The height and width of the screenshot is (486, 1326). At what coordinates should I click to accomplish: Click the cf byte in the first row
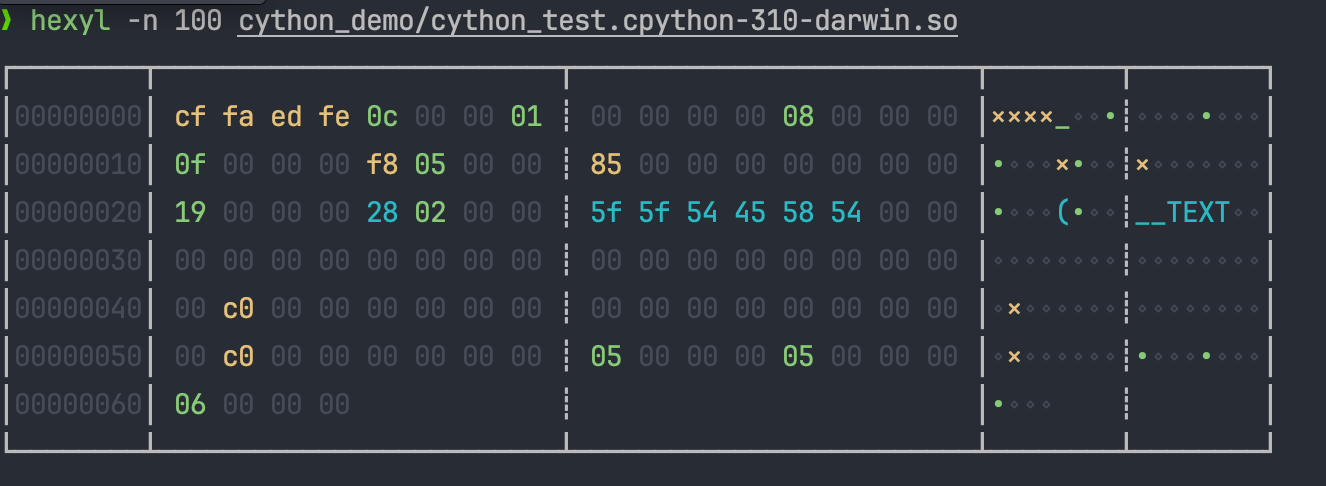(x=190, y=117)
